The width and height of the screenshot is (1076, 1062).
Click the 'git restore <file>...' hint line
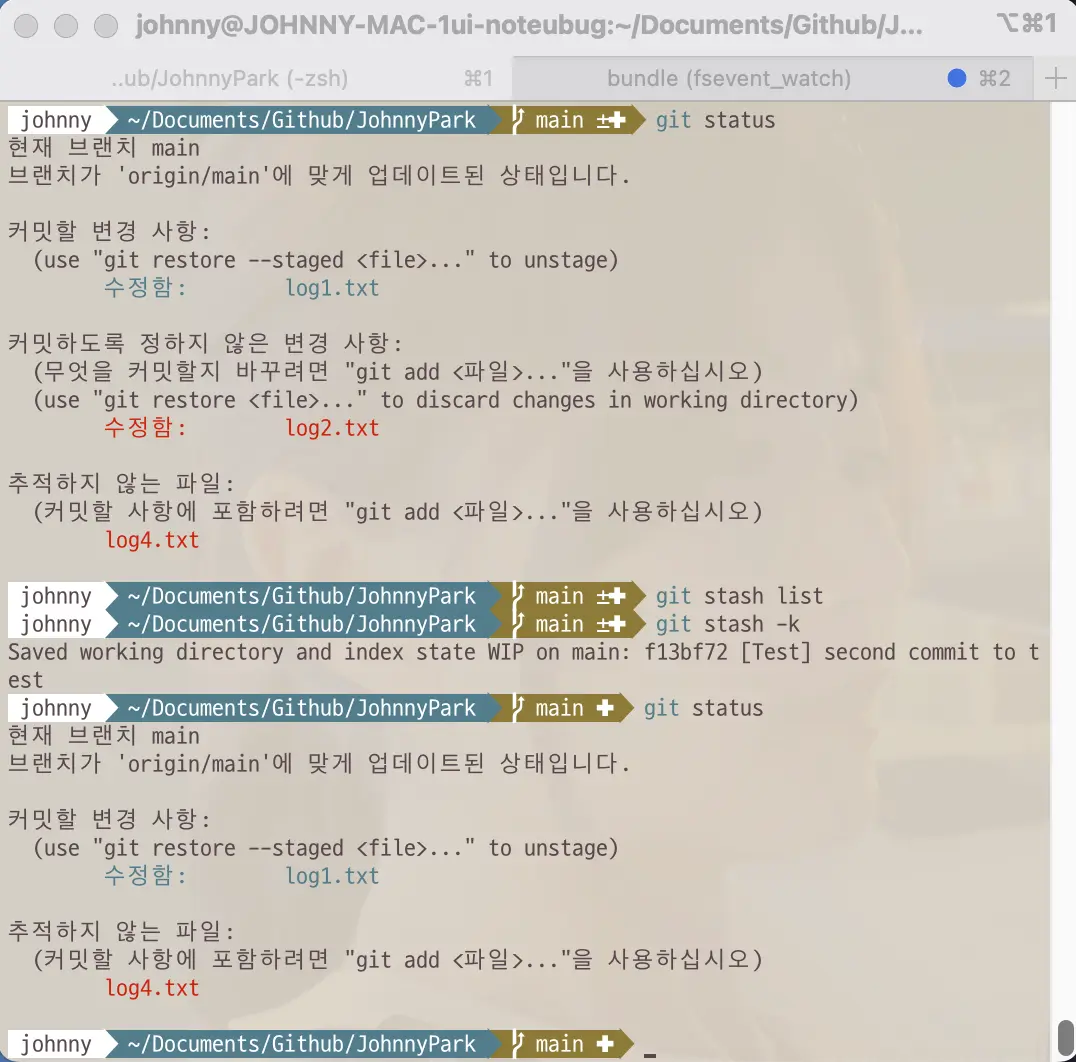446,400
